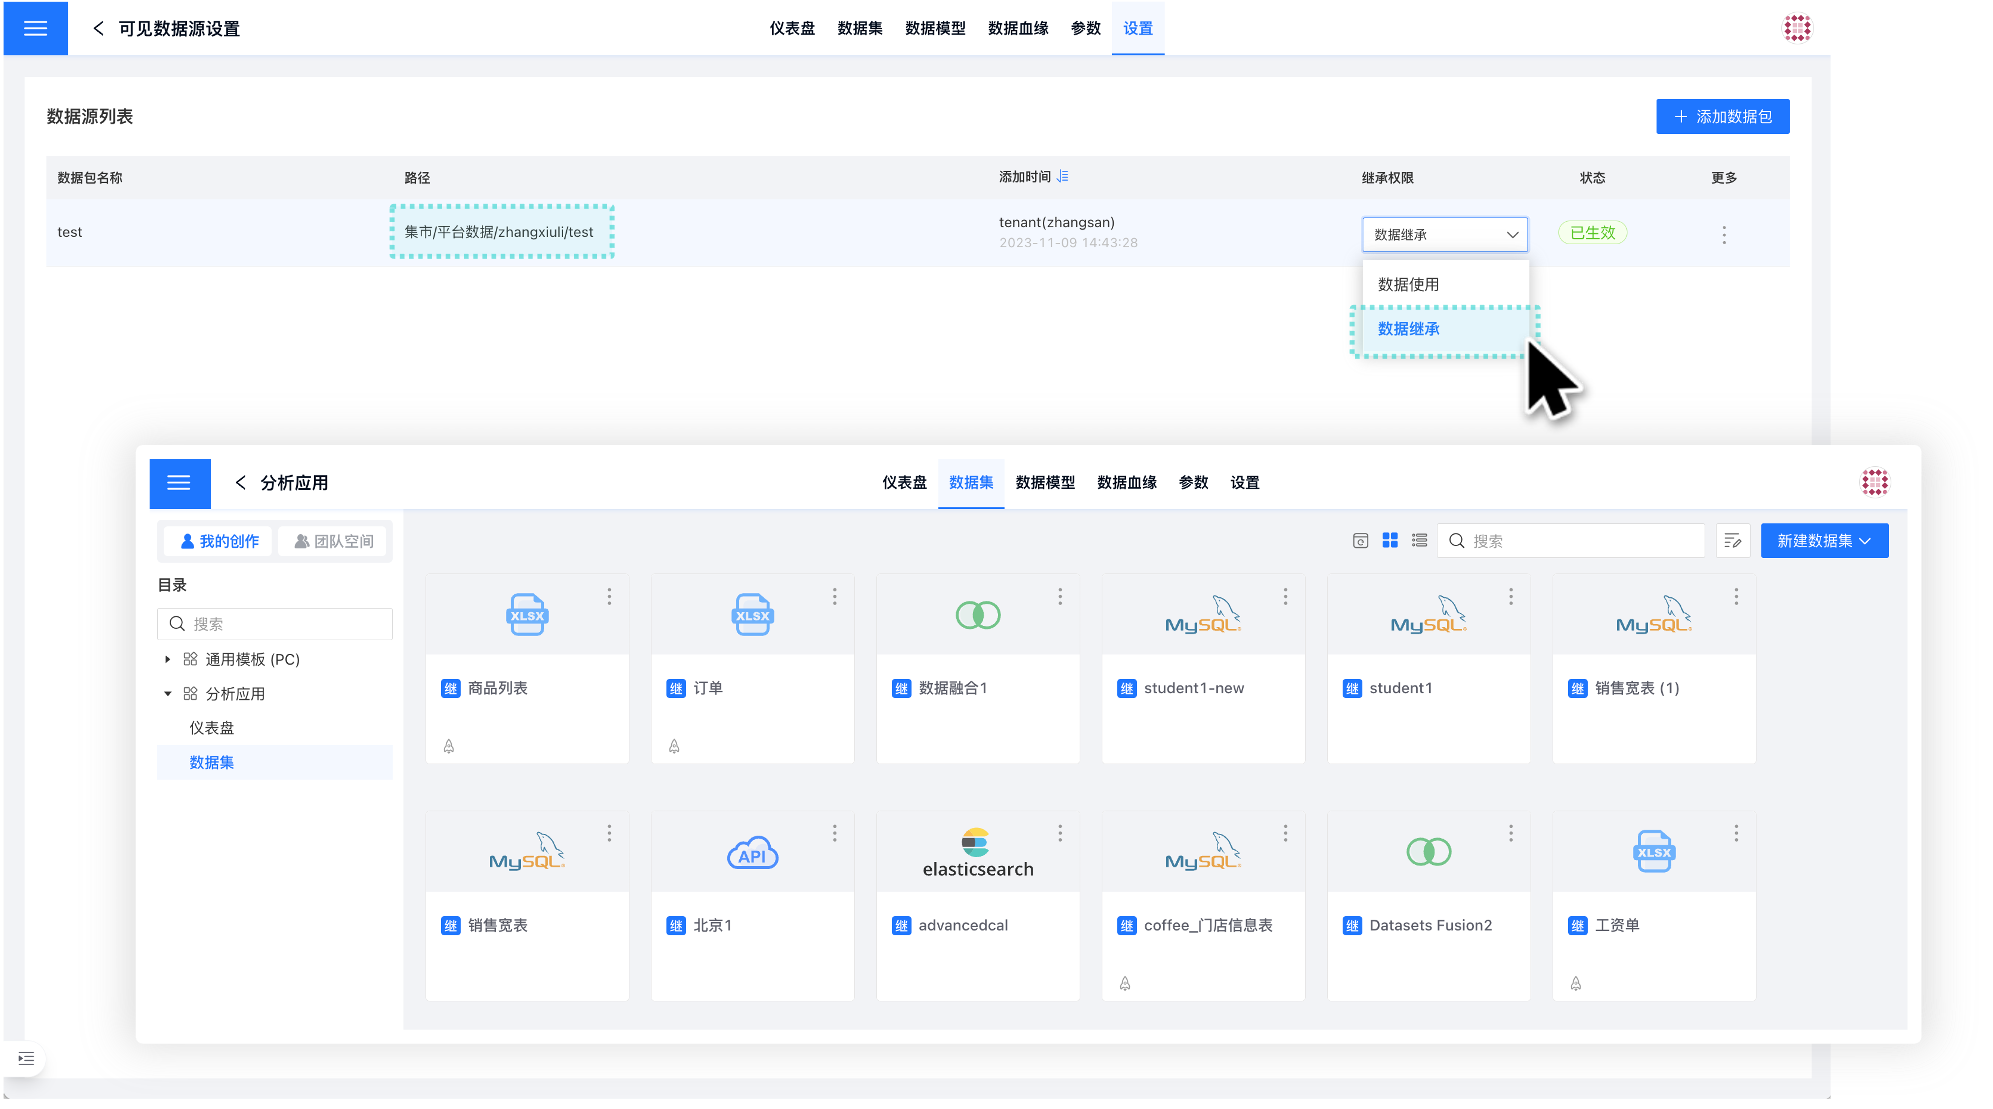Click the MasterCard/融合 icon for 数据融合1

(977, 615)
